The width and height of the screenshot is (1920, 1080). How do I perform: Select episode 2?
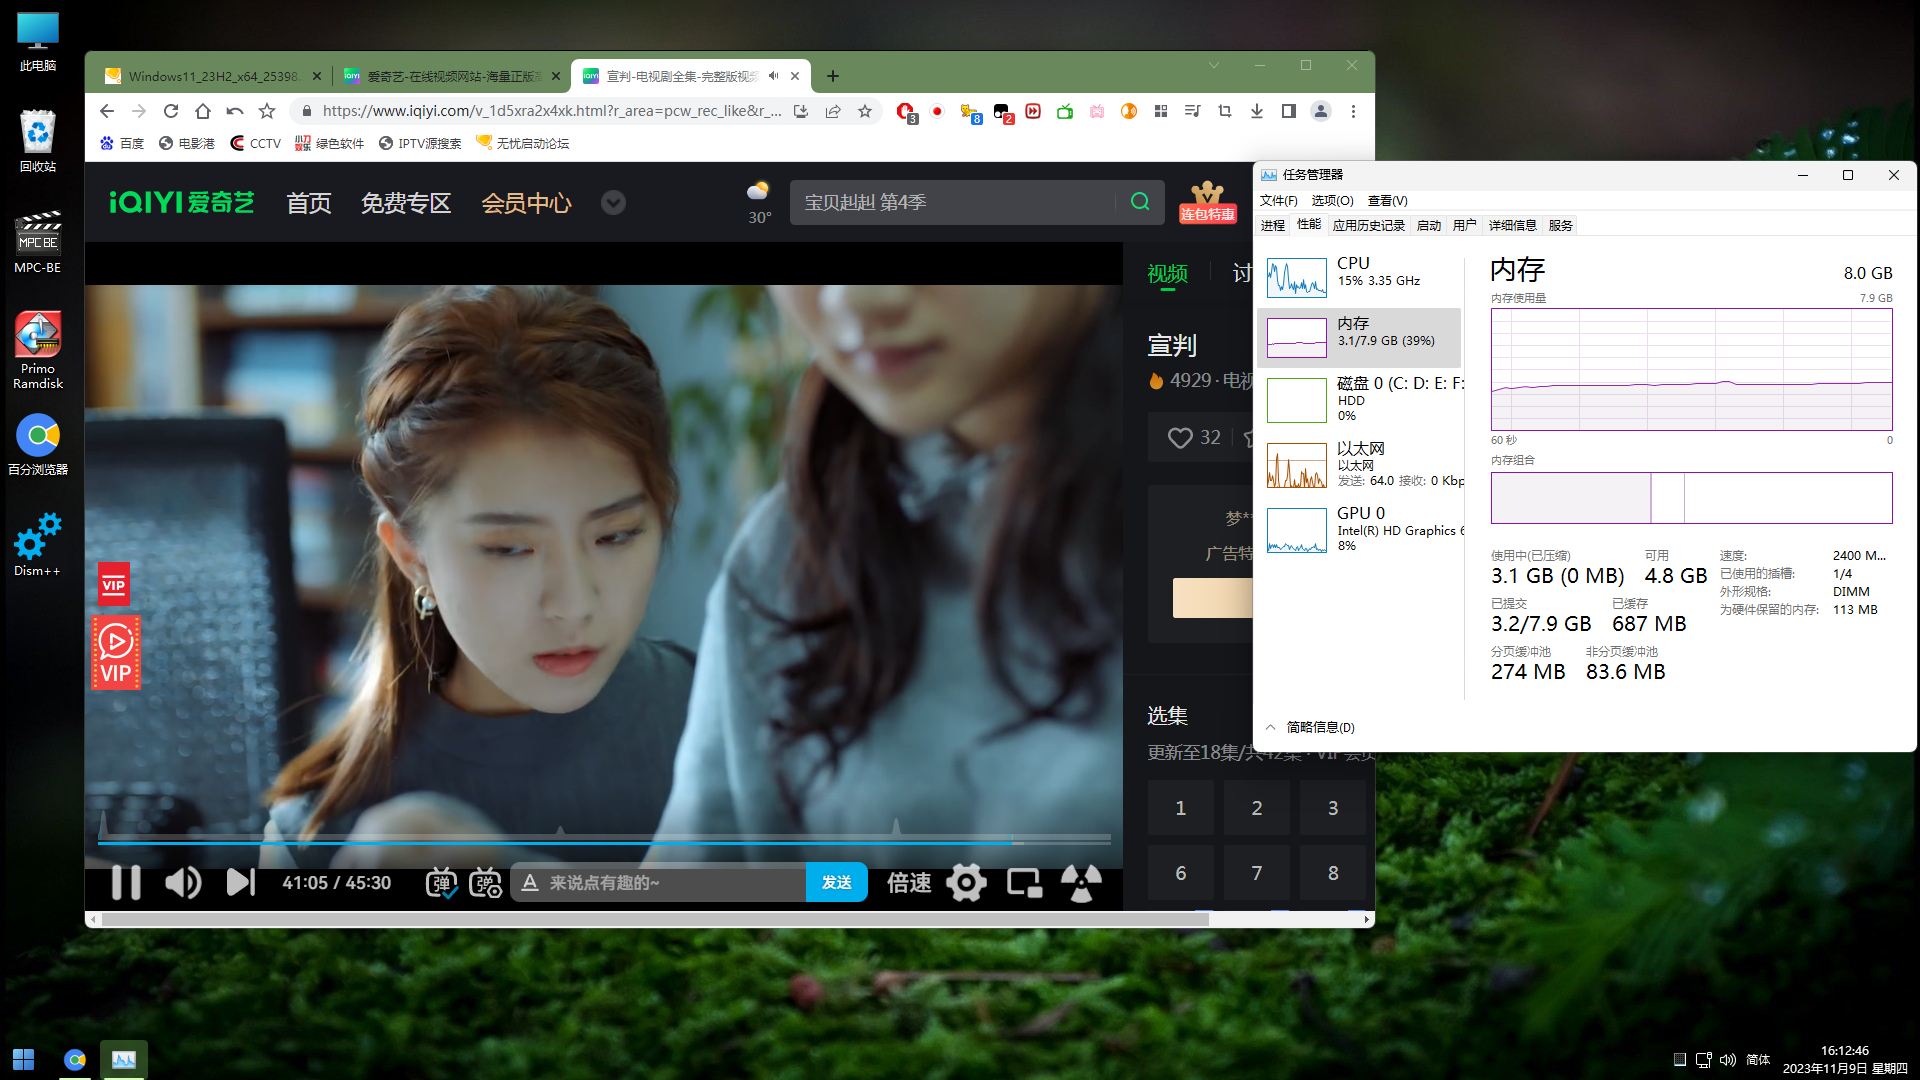[1256, 808]
